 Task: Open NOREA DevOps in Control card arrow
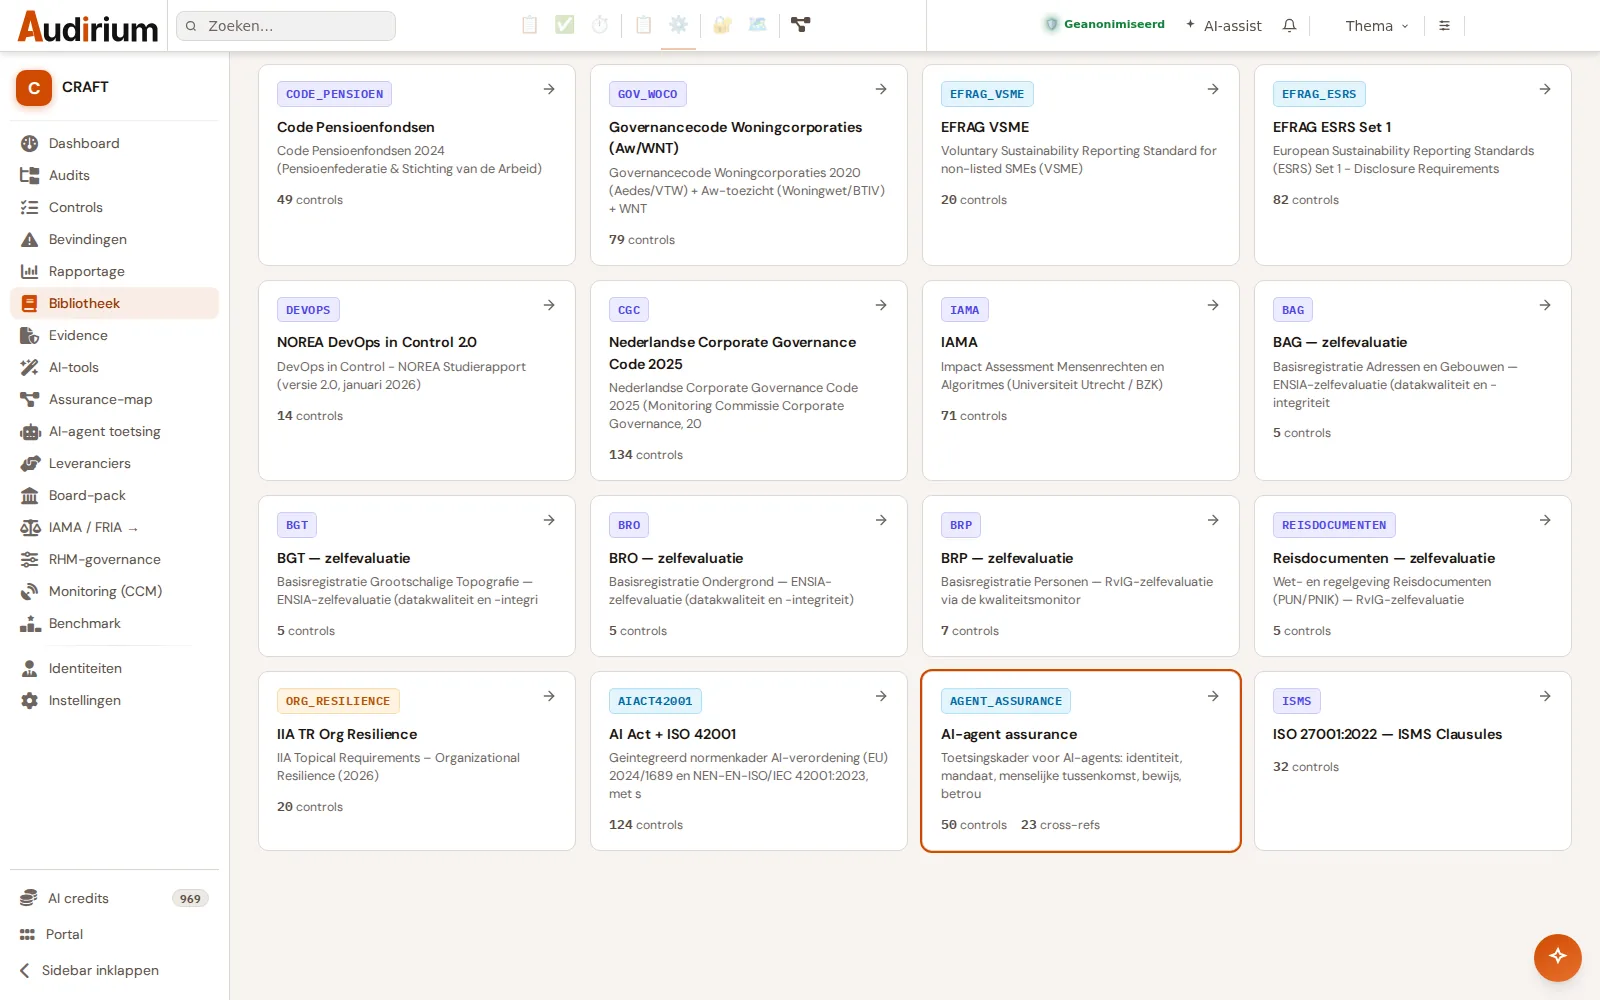point(549,305)
